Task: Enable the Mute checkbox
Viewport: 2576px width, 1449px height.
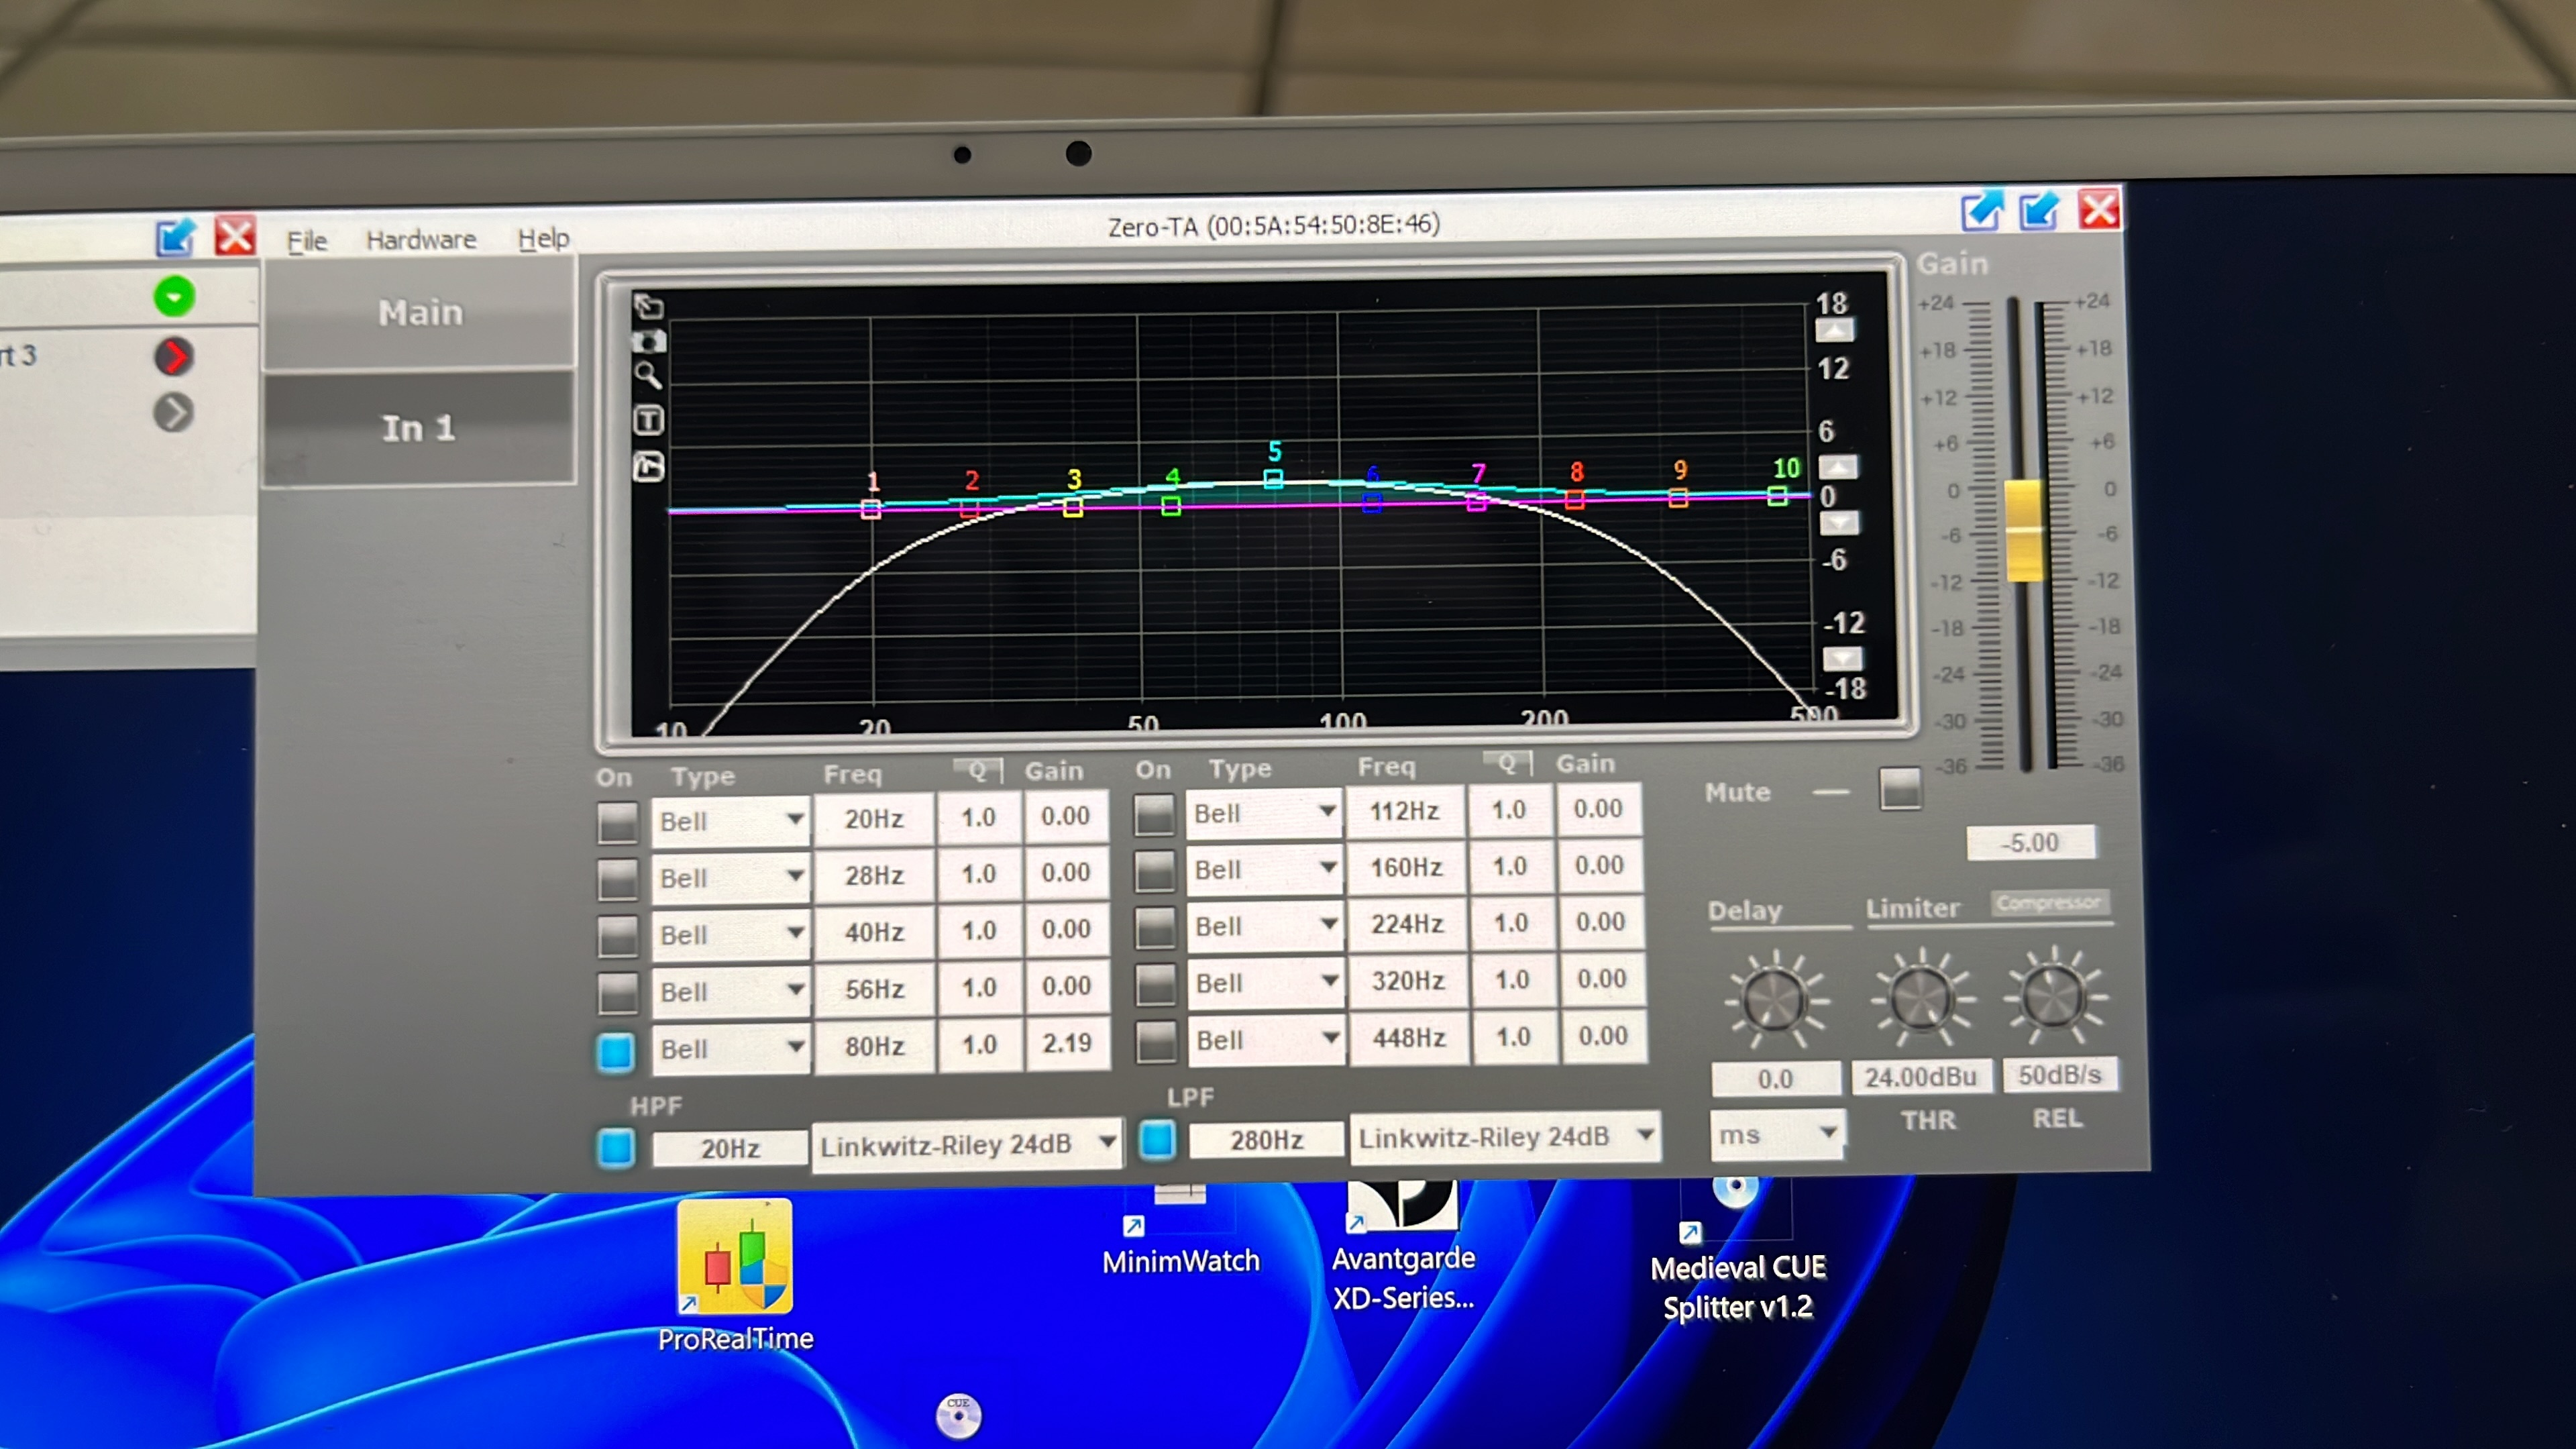Action: pyautogui.click(x=1900, y=789)
